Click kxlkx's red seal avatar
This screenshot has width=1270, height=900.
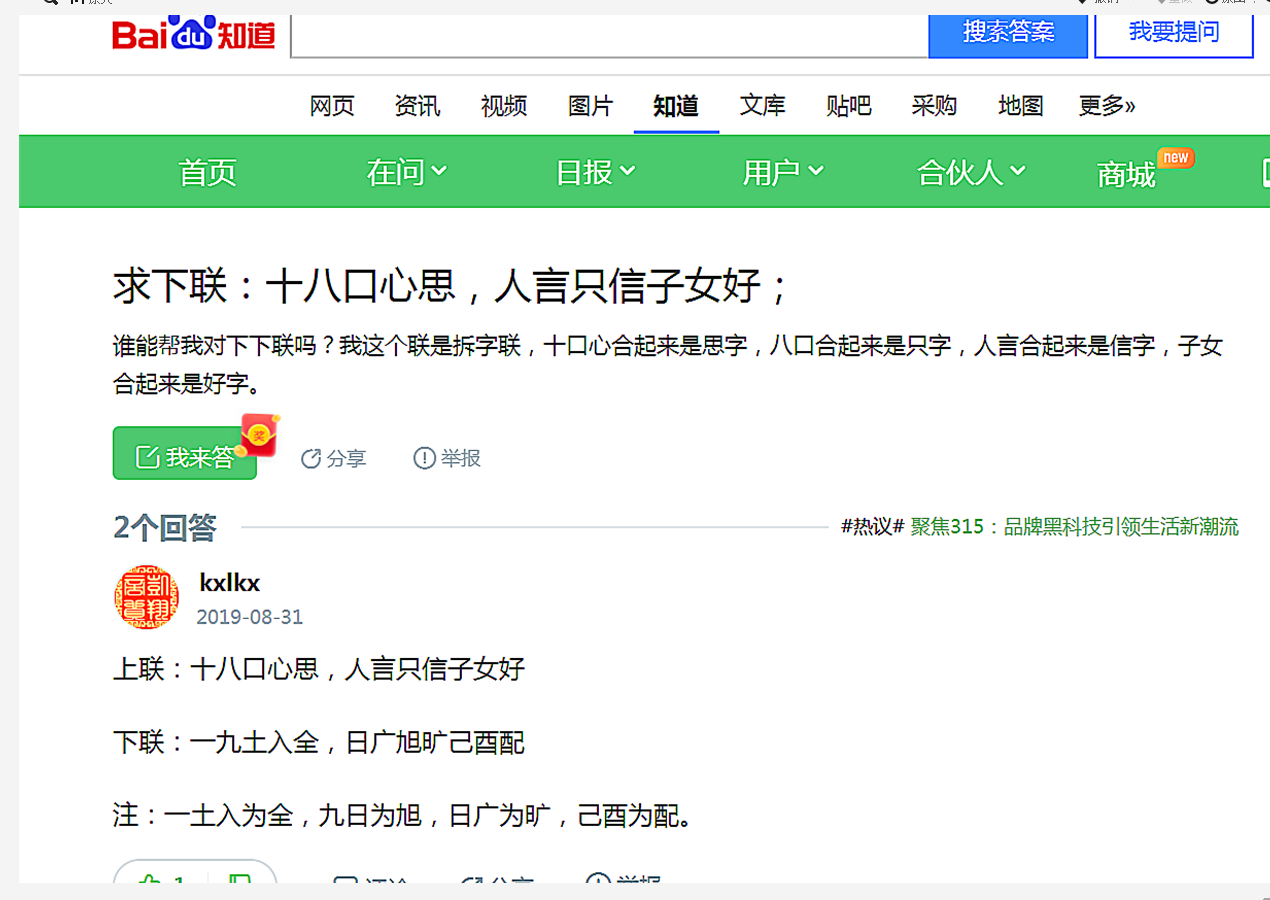click(x=147, y=598)
